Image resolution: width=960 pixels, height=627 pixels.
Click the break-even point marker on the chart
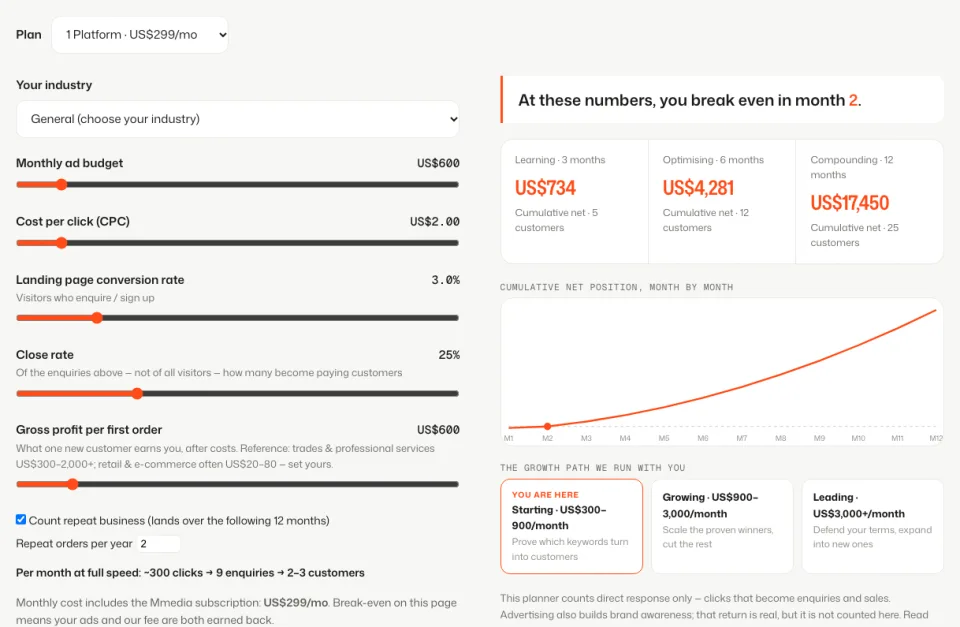[x=547, y=426]
